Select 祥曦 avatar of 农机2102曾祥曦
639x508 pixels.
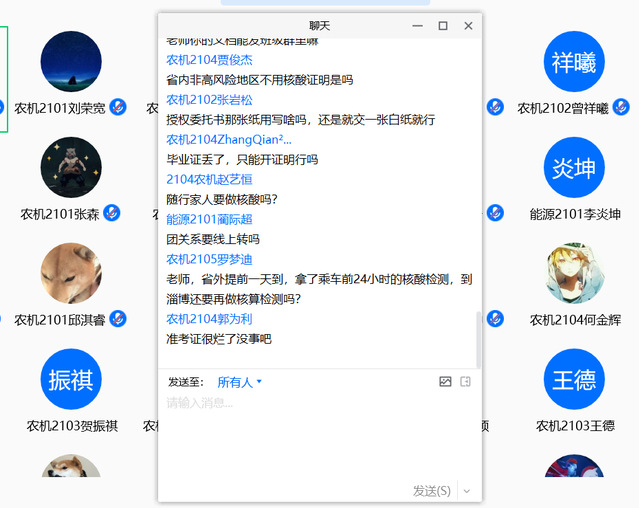(573, 63)
